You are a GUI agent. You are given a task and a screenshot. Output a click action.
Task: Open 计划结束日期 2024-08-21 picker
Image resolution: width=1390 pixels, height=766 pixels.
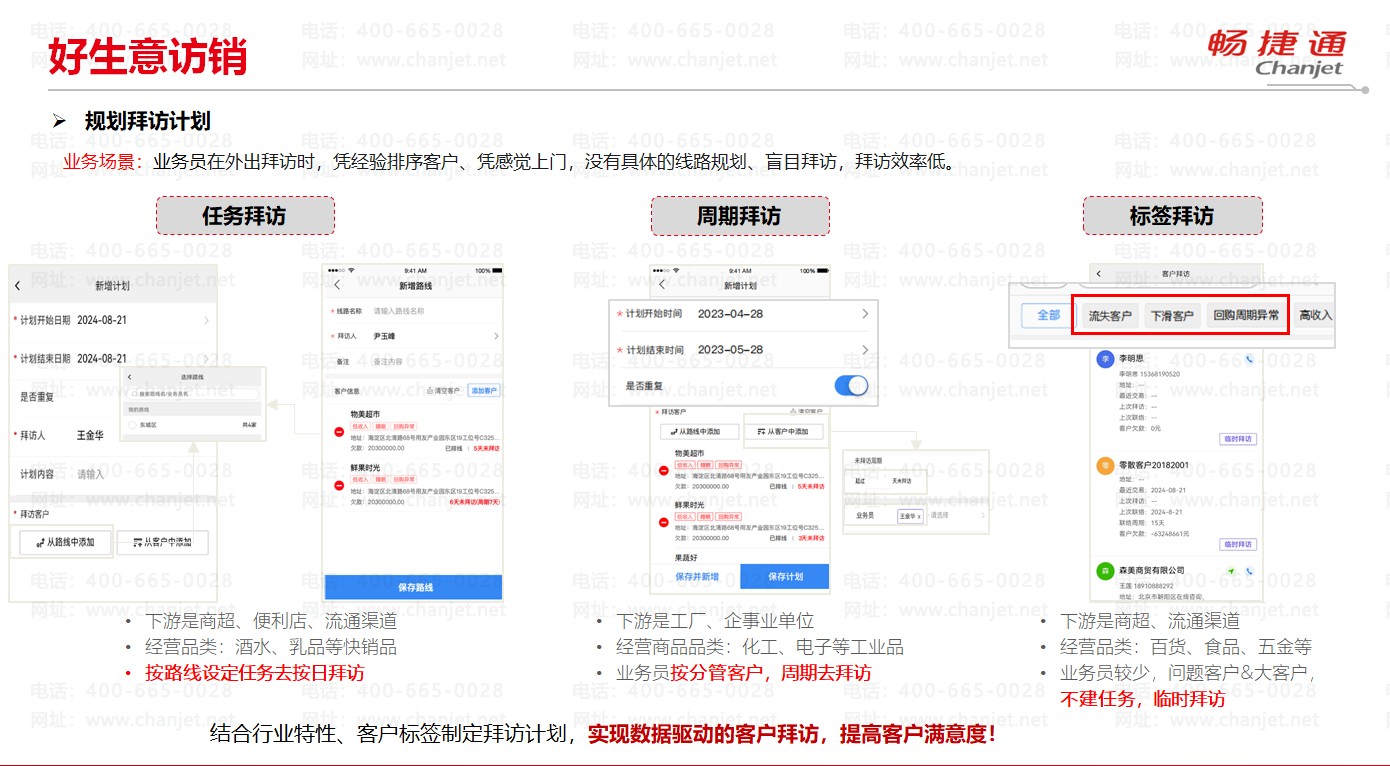(x=113, y=358)
